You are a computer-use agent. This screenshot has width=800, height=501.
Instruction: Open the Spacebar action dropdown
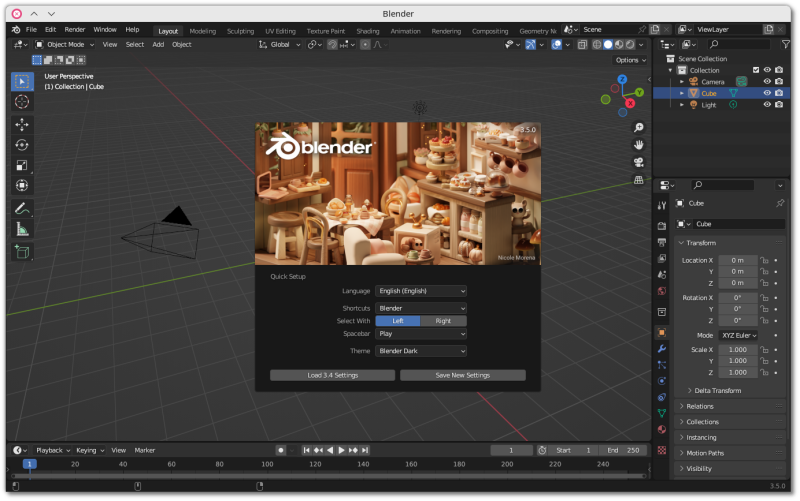pos(421,334)
